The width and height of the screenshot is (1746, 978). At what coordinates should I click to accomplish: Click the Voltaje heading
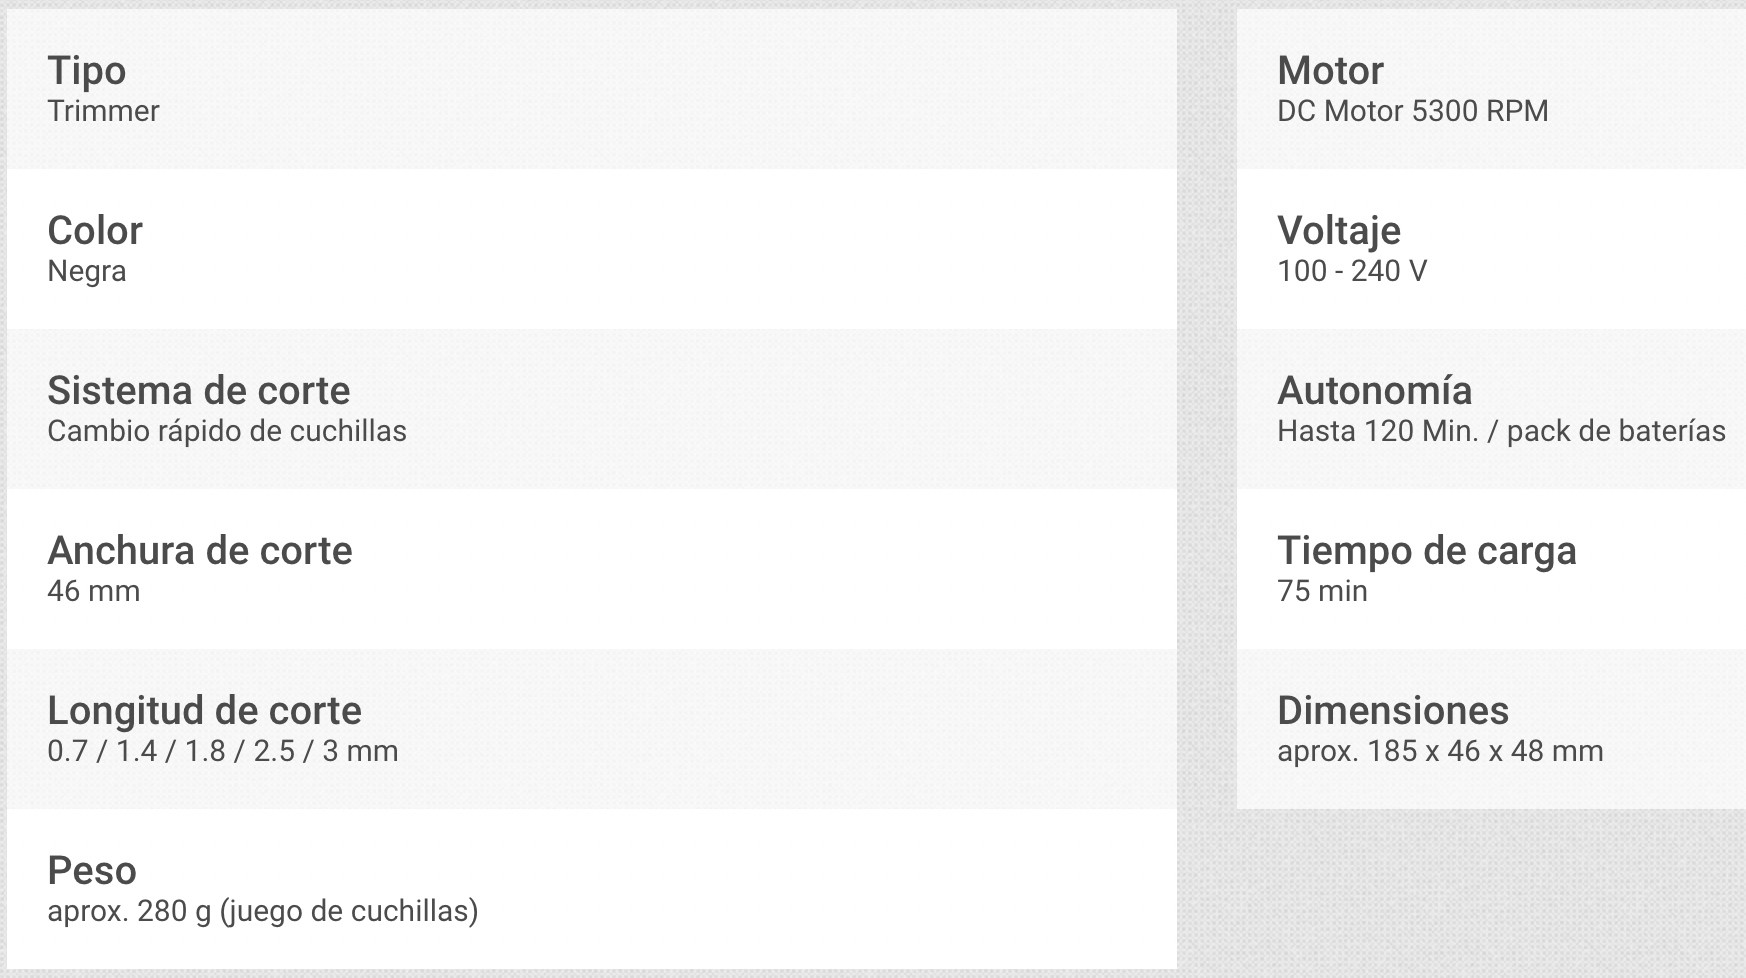pyautogui.click(x=1339, y=231)
